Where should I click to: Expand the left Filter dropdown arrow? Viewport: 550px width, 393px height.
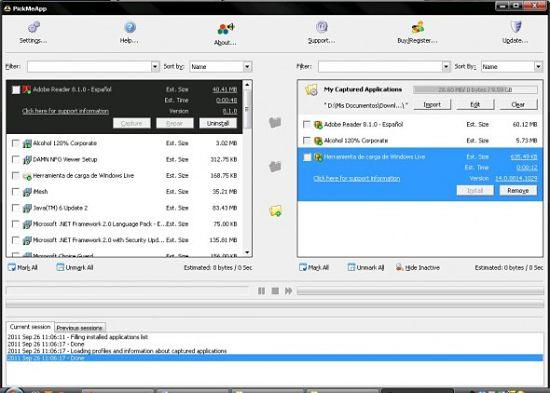[155, 67]
